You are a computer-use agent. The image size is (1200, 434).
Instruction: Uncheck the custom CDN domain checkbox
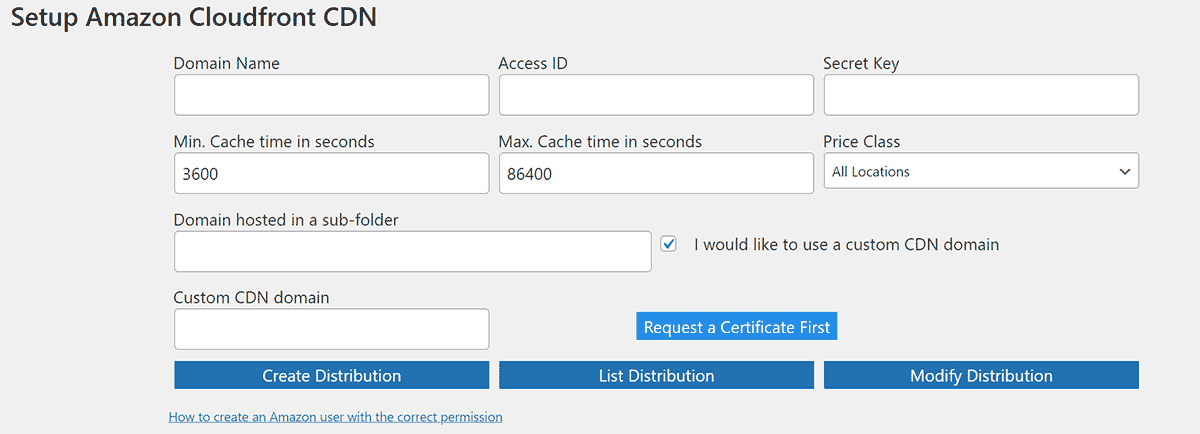point(669,244)
